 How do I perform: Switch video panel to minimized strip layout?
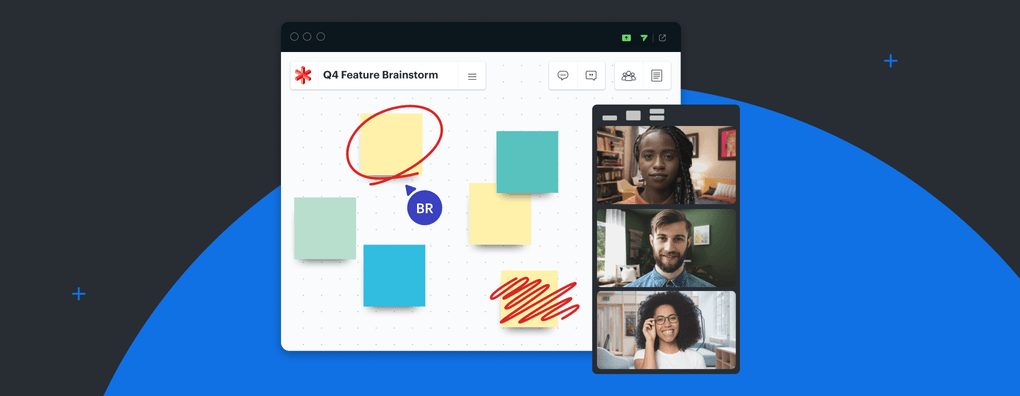pos(610,118)
